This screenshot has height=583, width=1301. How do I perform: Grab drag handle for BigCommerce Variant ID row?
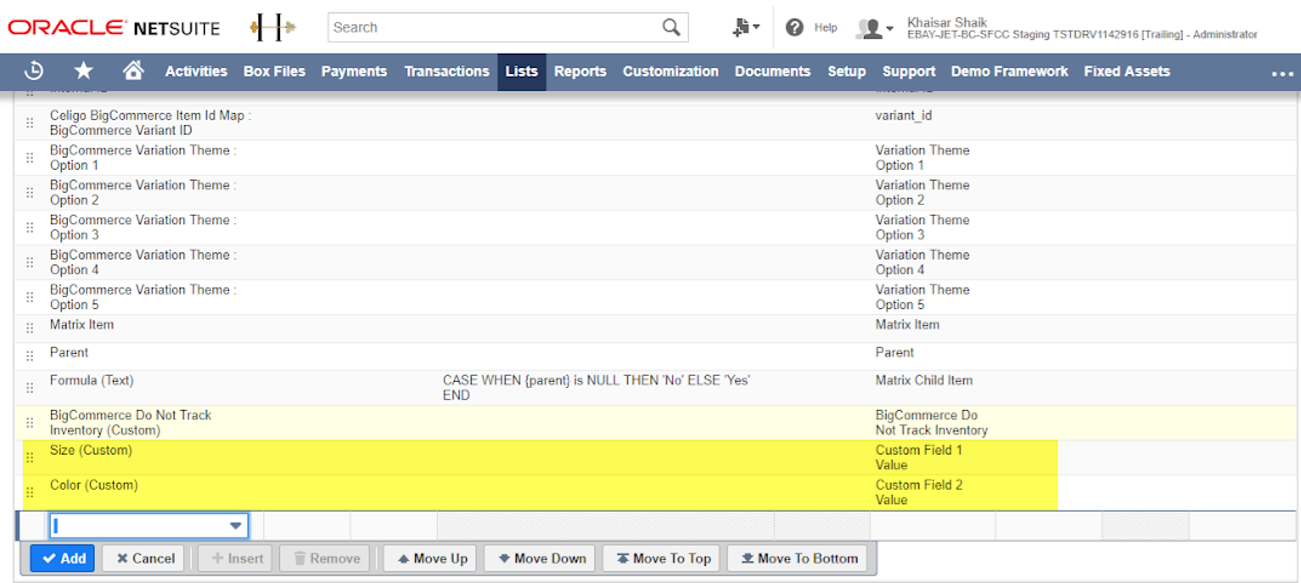click(x=29, y=123)
